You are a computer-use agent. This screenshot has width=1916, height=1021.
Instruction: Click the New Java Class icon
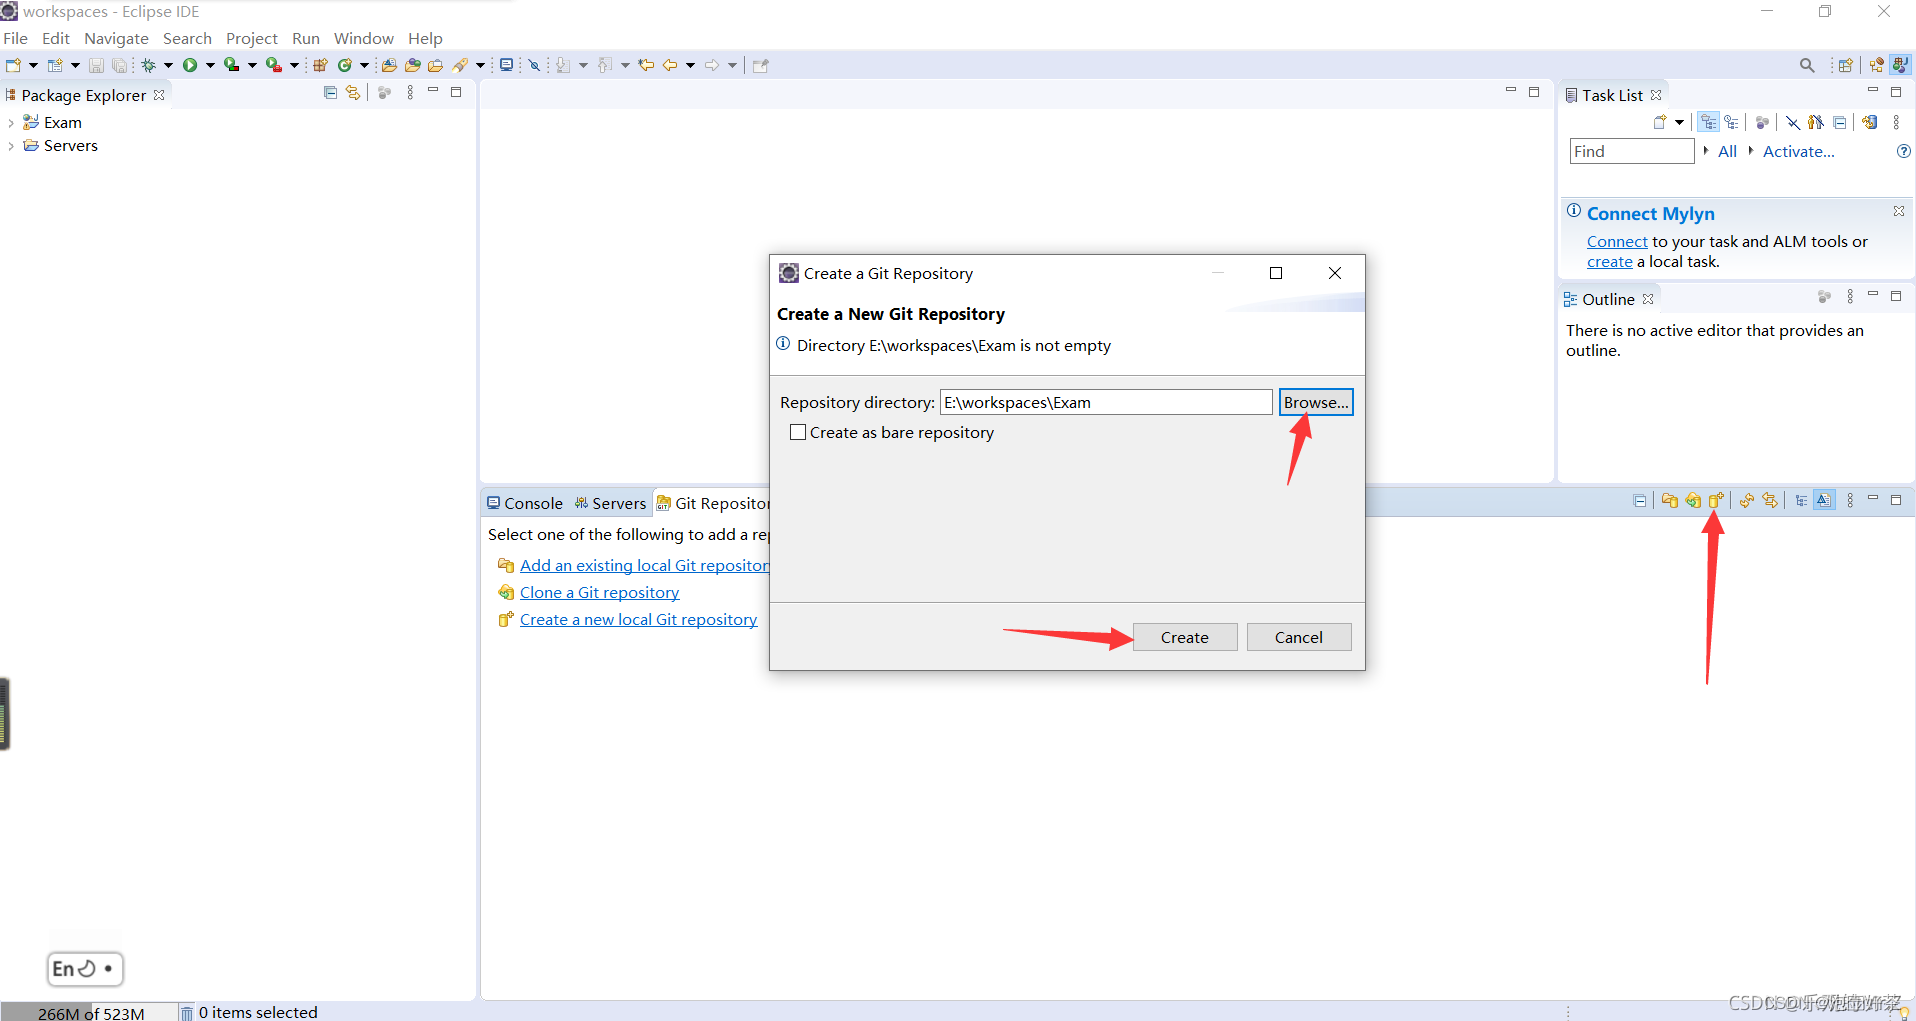click(345, 65)
